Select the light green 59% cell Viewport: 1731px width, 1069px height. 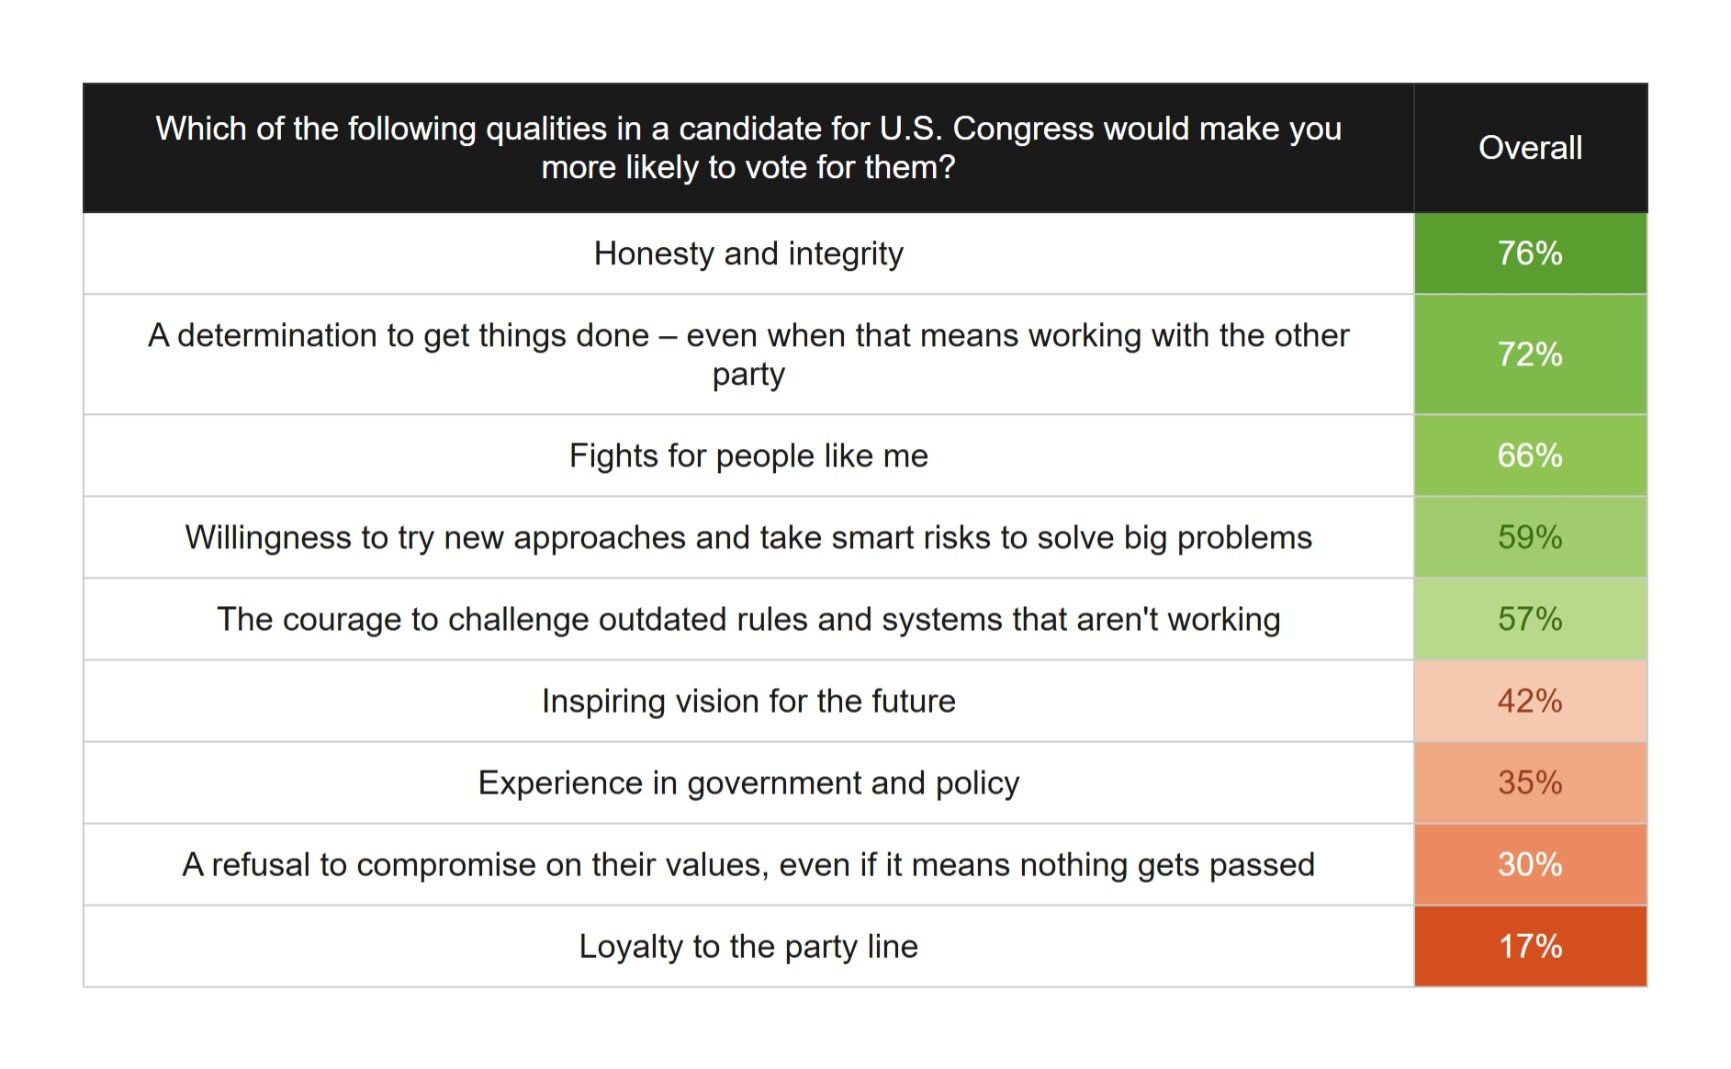(x=1530, y=538)
